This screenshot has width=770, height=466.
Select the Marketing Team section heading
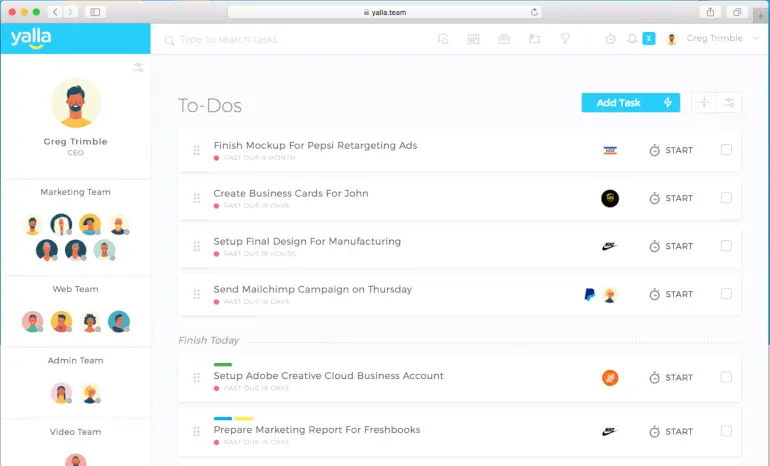[x=76, y=192]
